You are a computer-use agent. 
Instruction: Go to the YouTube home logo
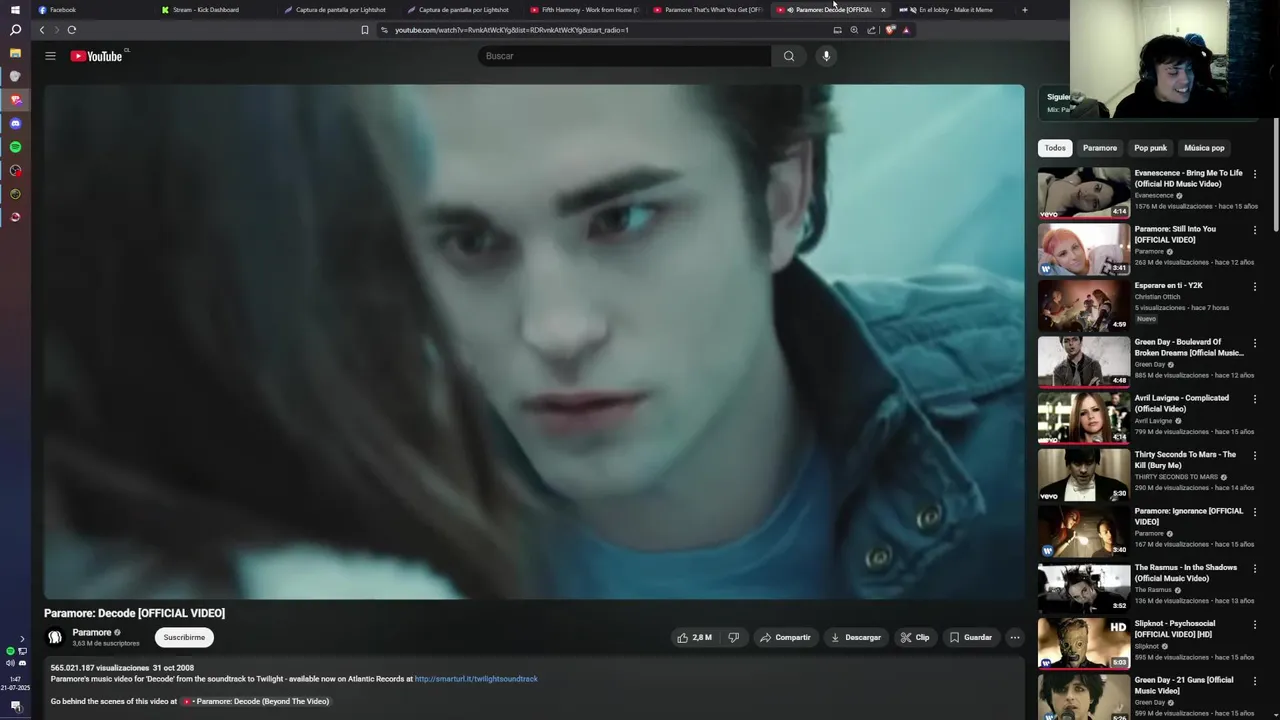tap(97, 56)
